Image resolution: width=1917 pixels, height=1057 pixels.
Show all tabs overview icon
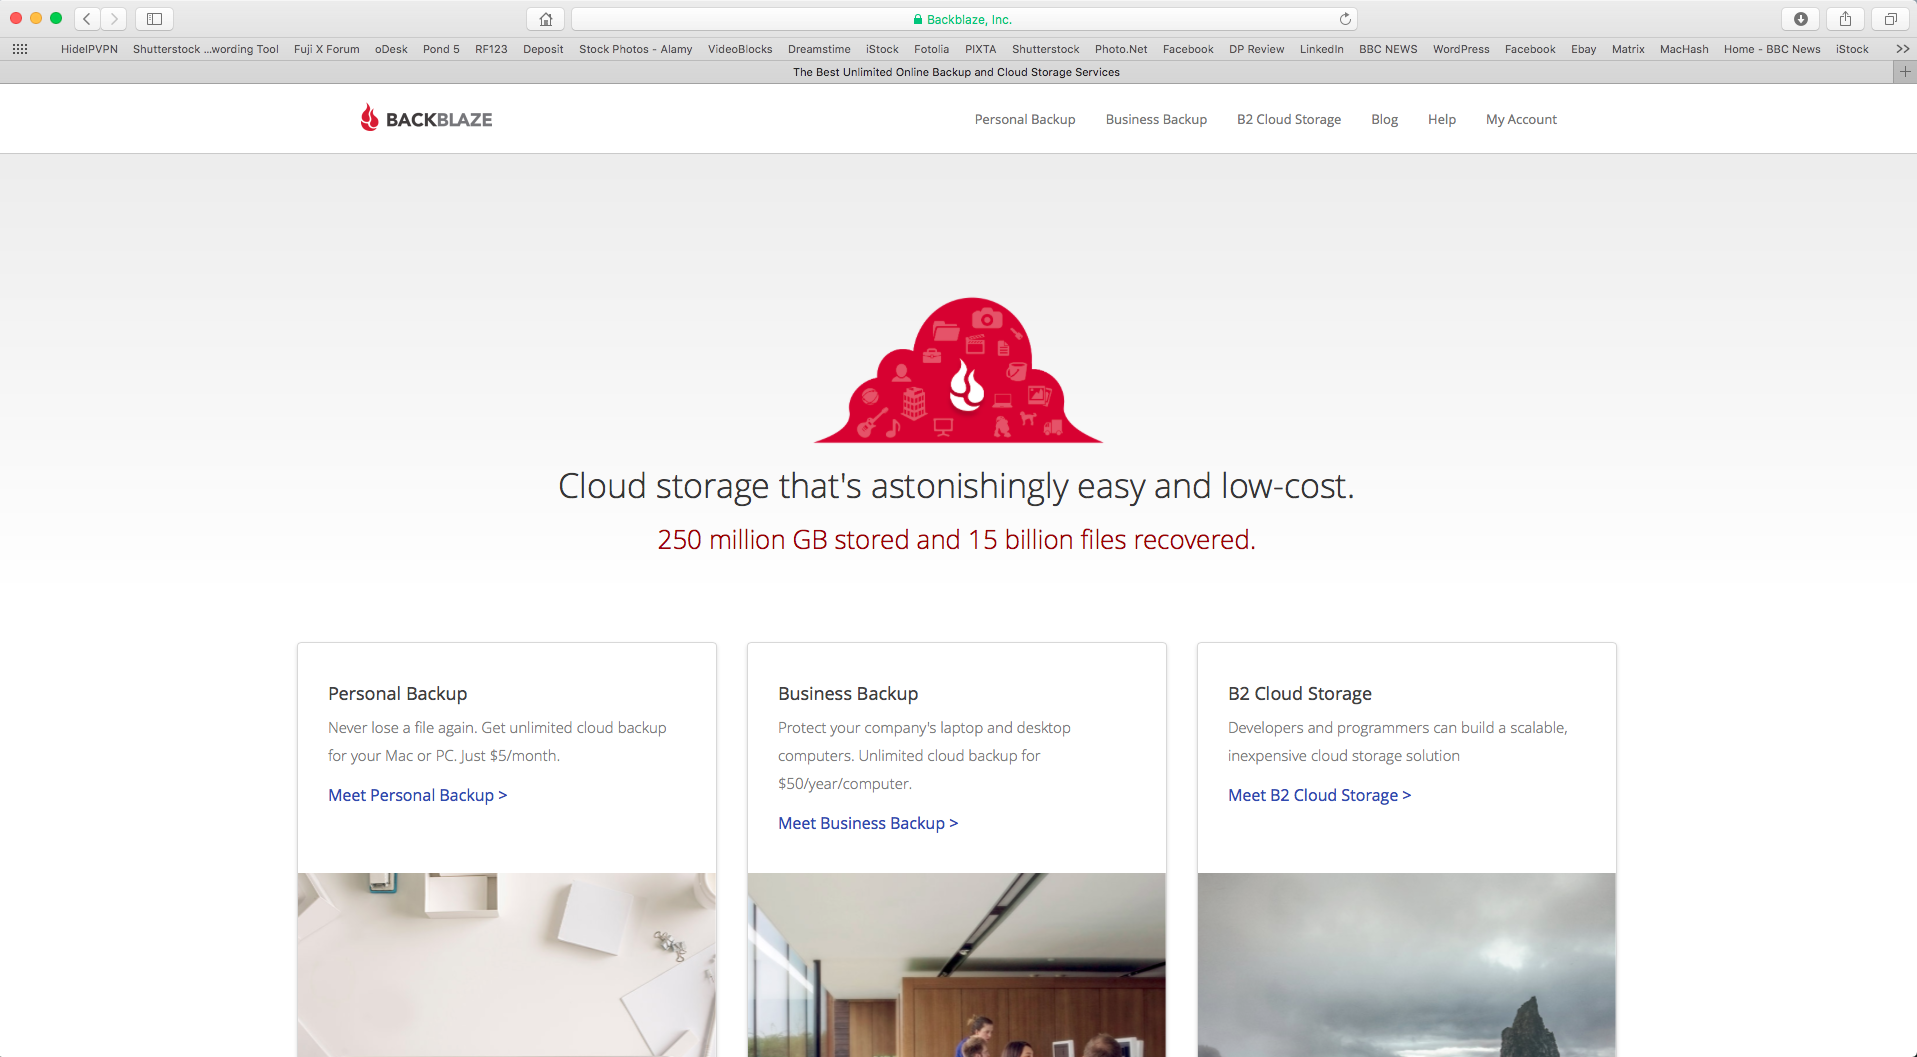[x=1890, y=19]
